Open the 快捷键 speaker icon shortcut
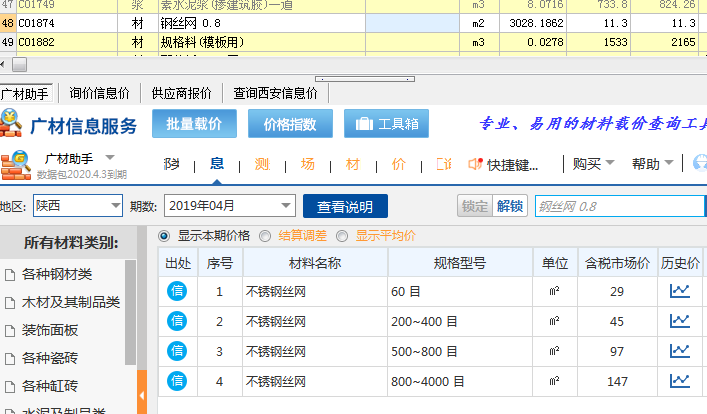707x414 pixels. (476, 164)
